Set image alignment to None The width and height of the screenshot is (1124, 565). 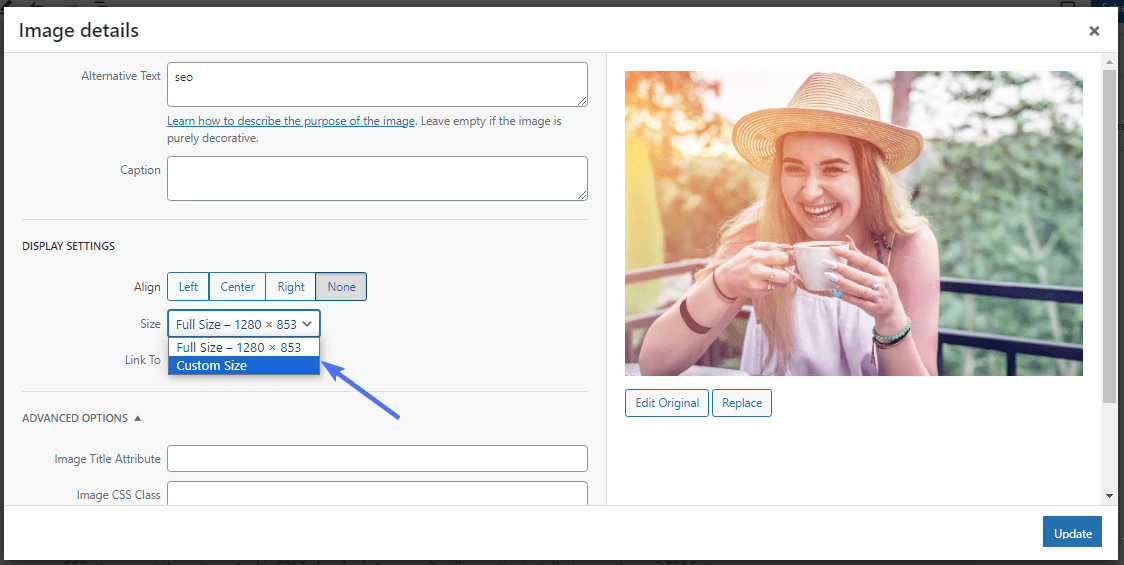pos(341,287)
